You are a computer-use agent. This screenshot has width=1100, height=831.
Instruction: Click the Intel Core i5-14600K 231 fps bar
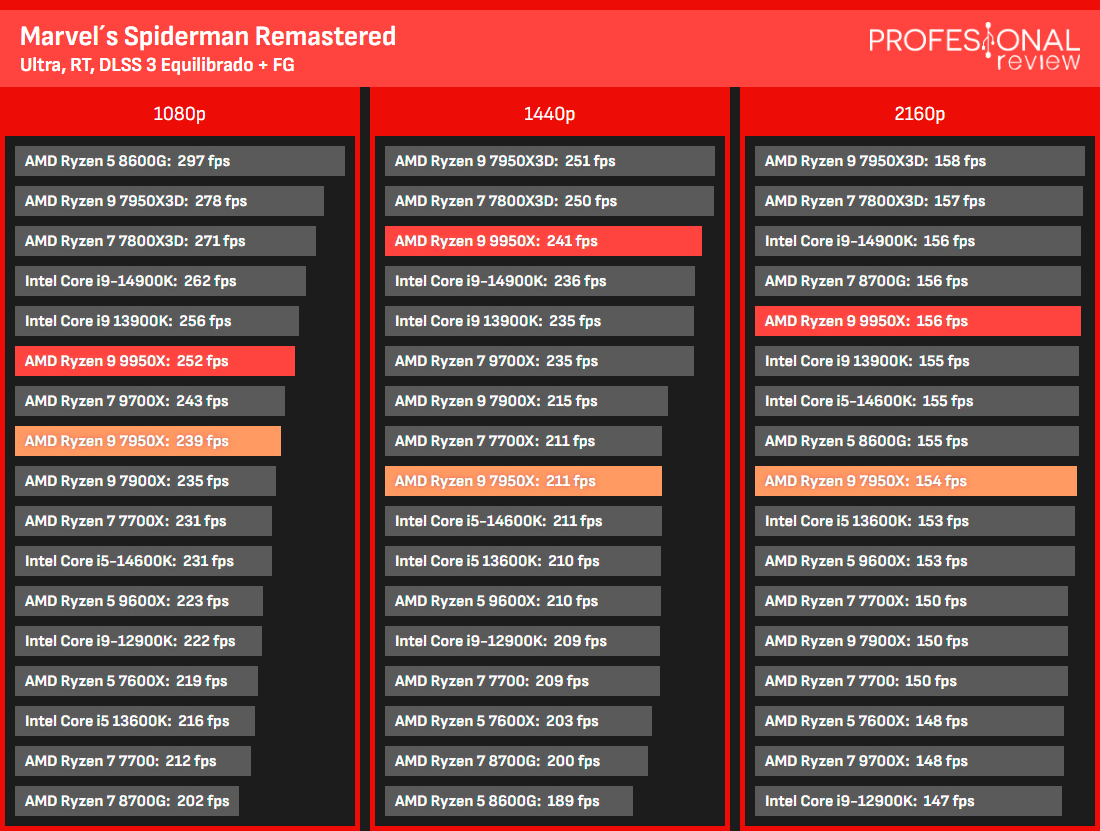click(143, 560)
